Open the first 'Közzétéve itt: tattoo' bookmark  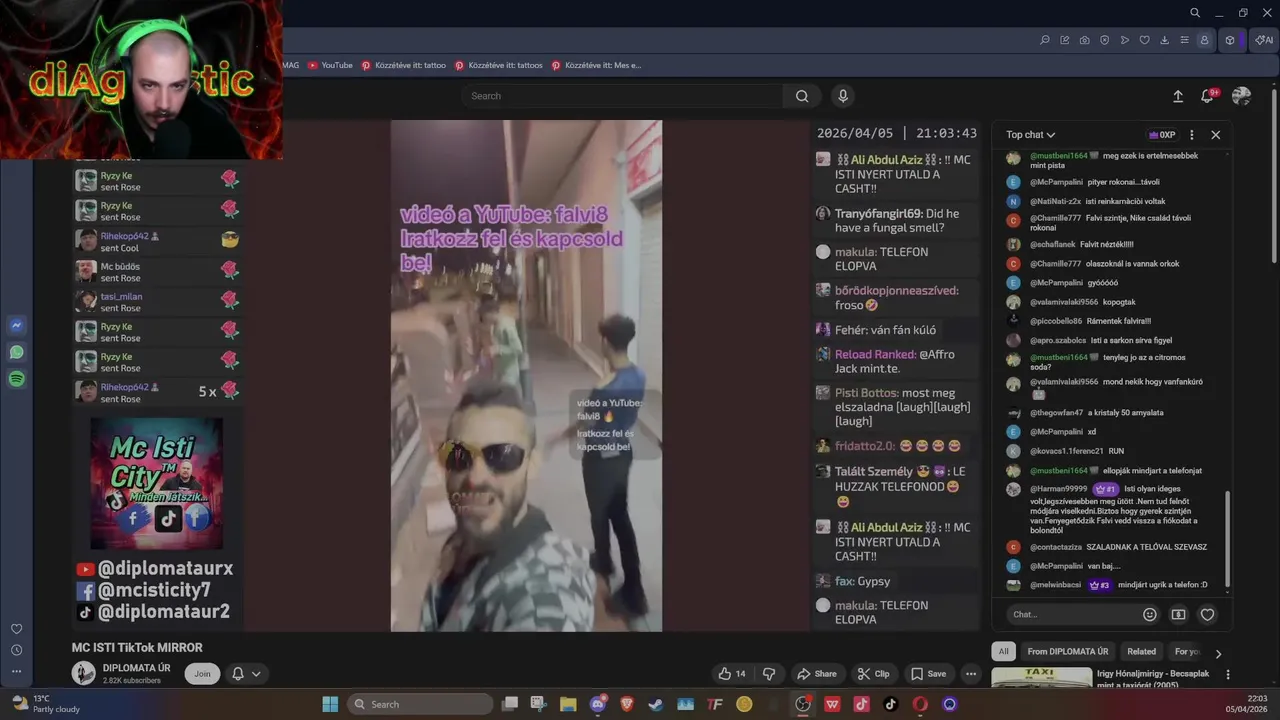pos(404,65)
